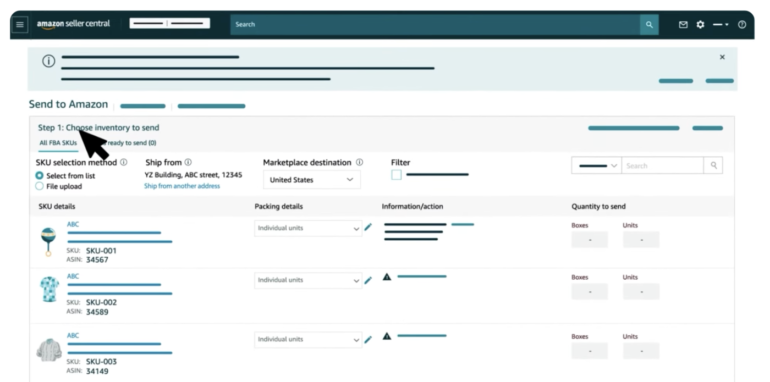This screenshot has height=382, width=770.
Task: Open the shirt product image for SKU-002
Action: click(x=50, y=289)
